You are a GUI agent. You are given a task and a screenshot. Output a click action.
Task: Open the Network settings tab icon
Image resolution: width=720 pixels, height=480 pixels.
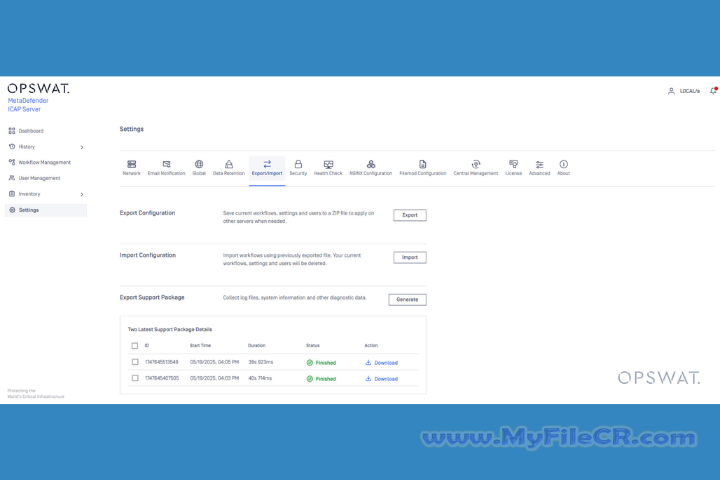131,164
